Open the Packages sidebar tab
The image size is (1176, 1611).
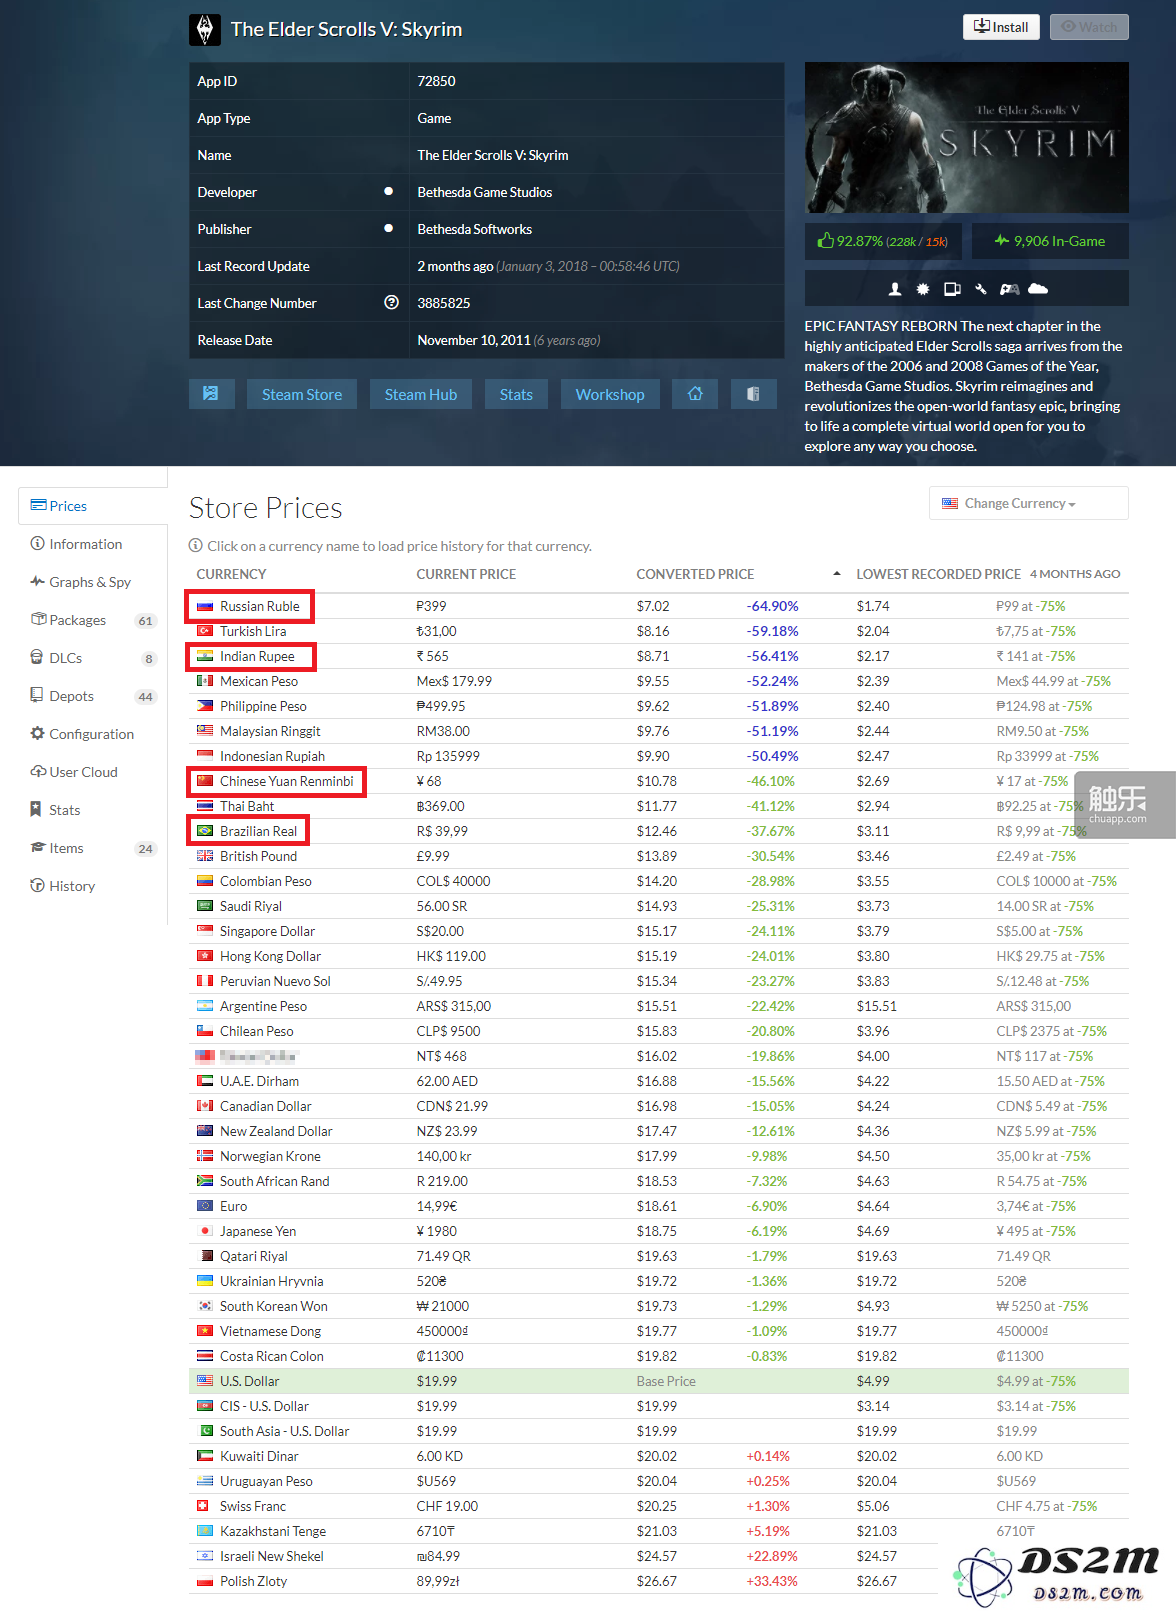92,620
